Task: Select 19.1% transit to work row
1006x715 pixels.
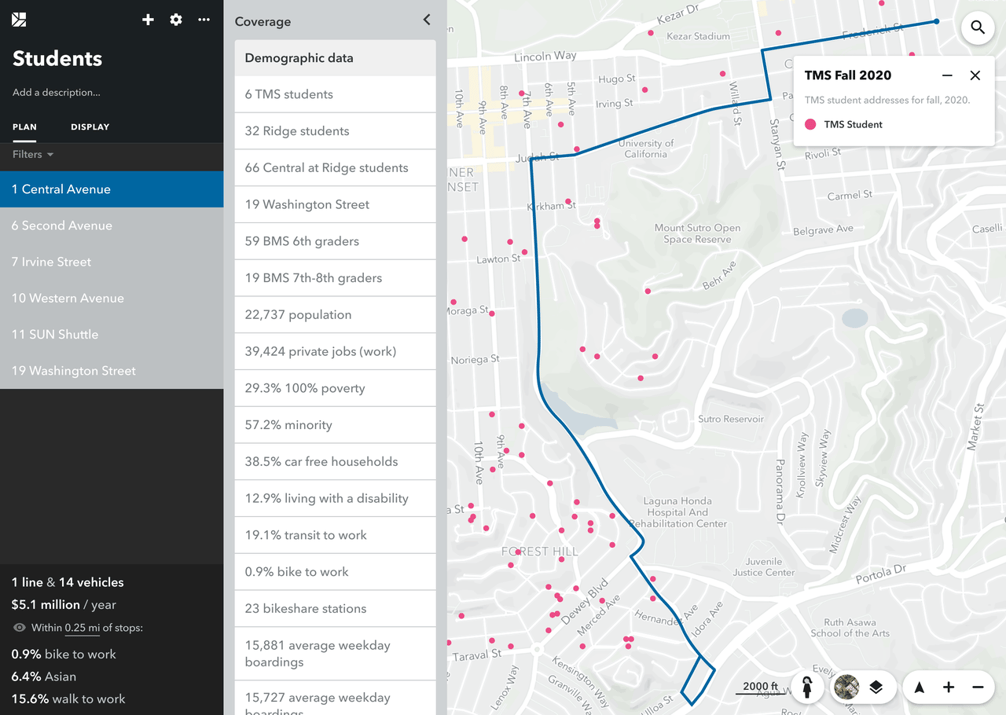Action: point(335,535)
